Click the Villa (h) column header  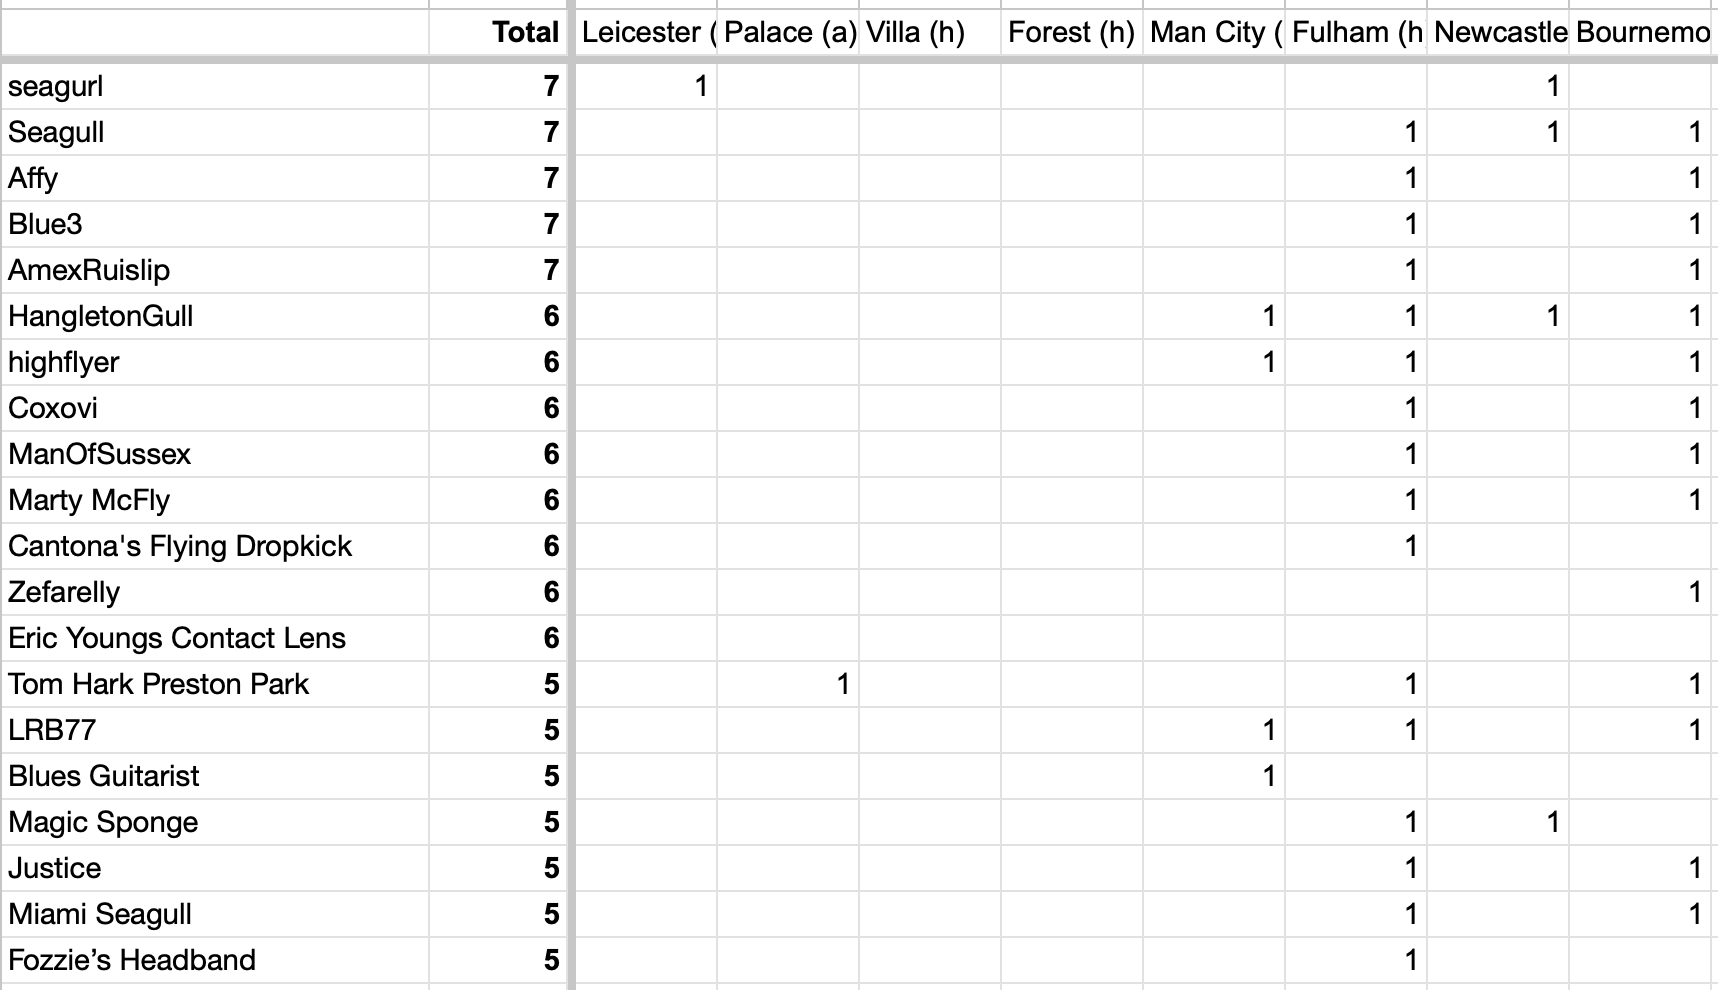click(929, 33)
